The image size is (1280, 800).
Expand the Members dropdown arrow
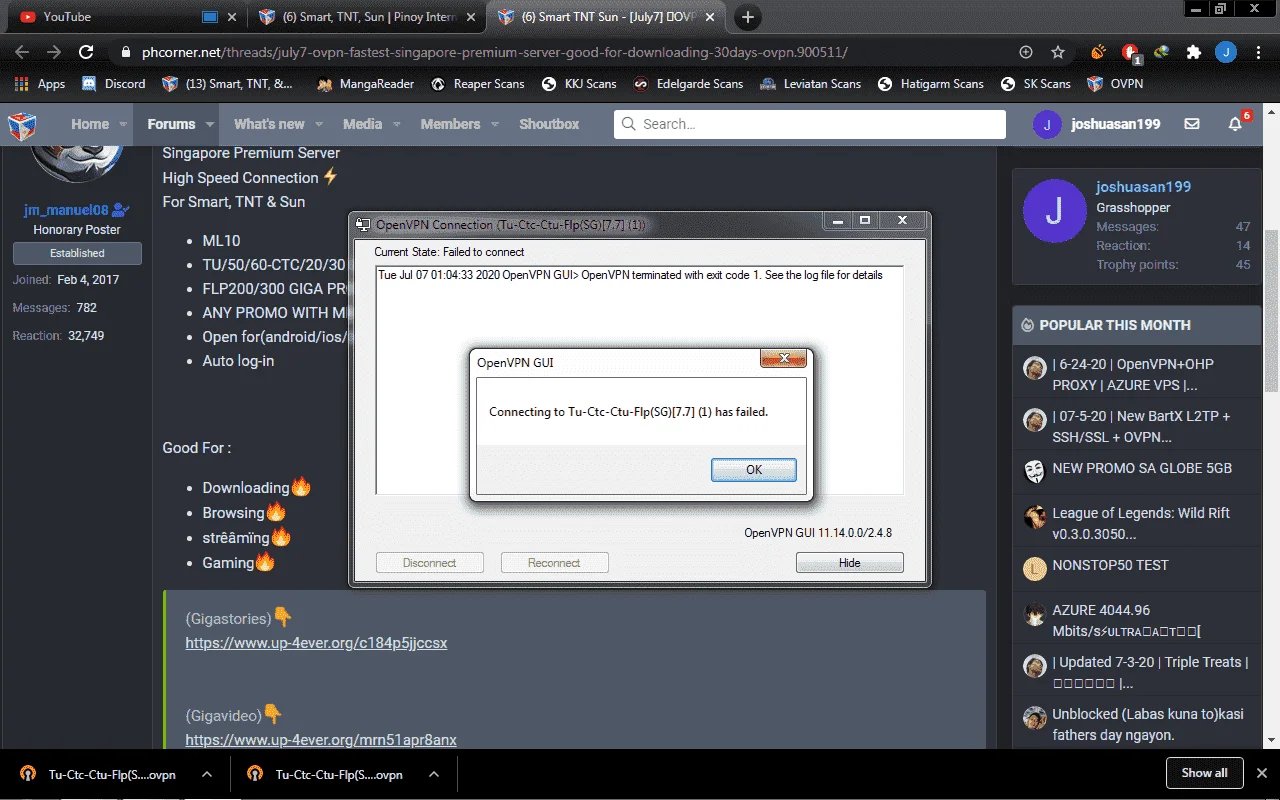tap(495, 124)
